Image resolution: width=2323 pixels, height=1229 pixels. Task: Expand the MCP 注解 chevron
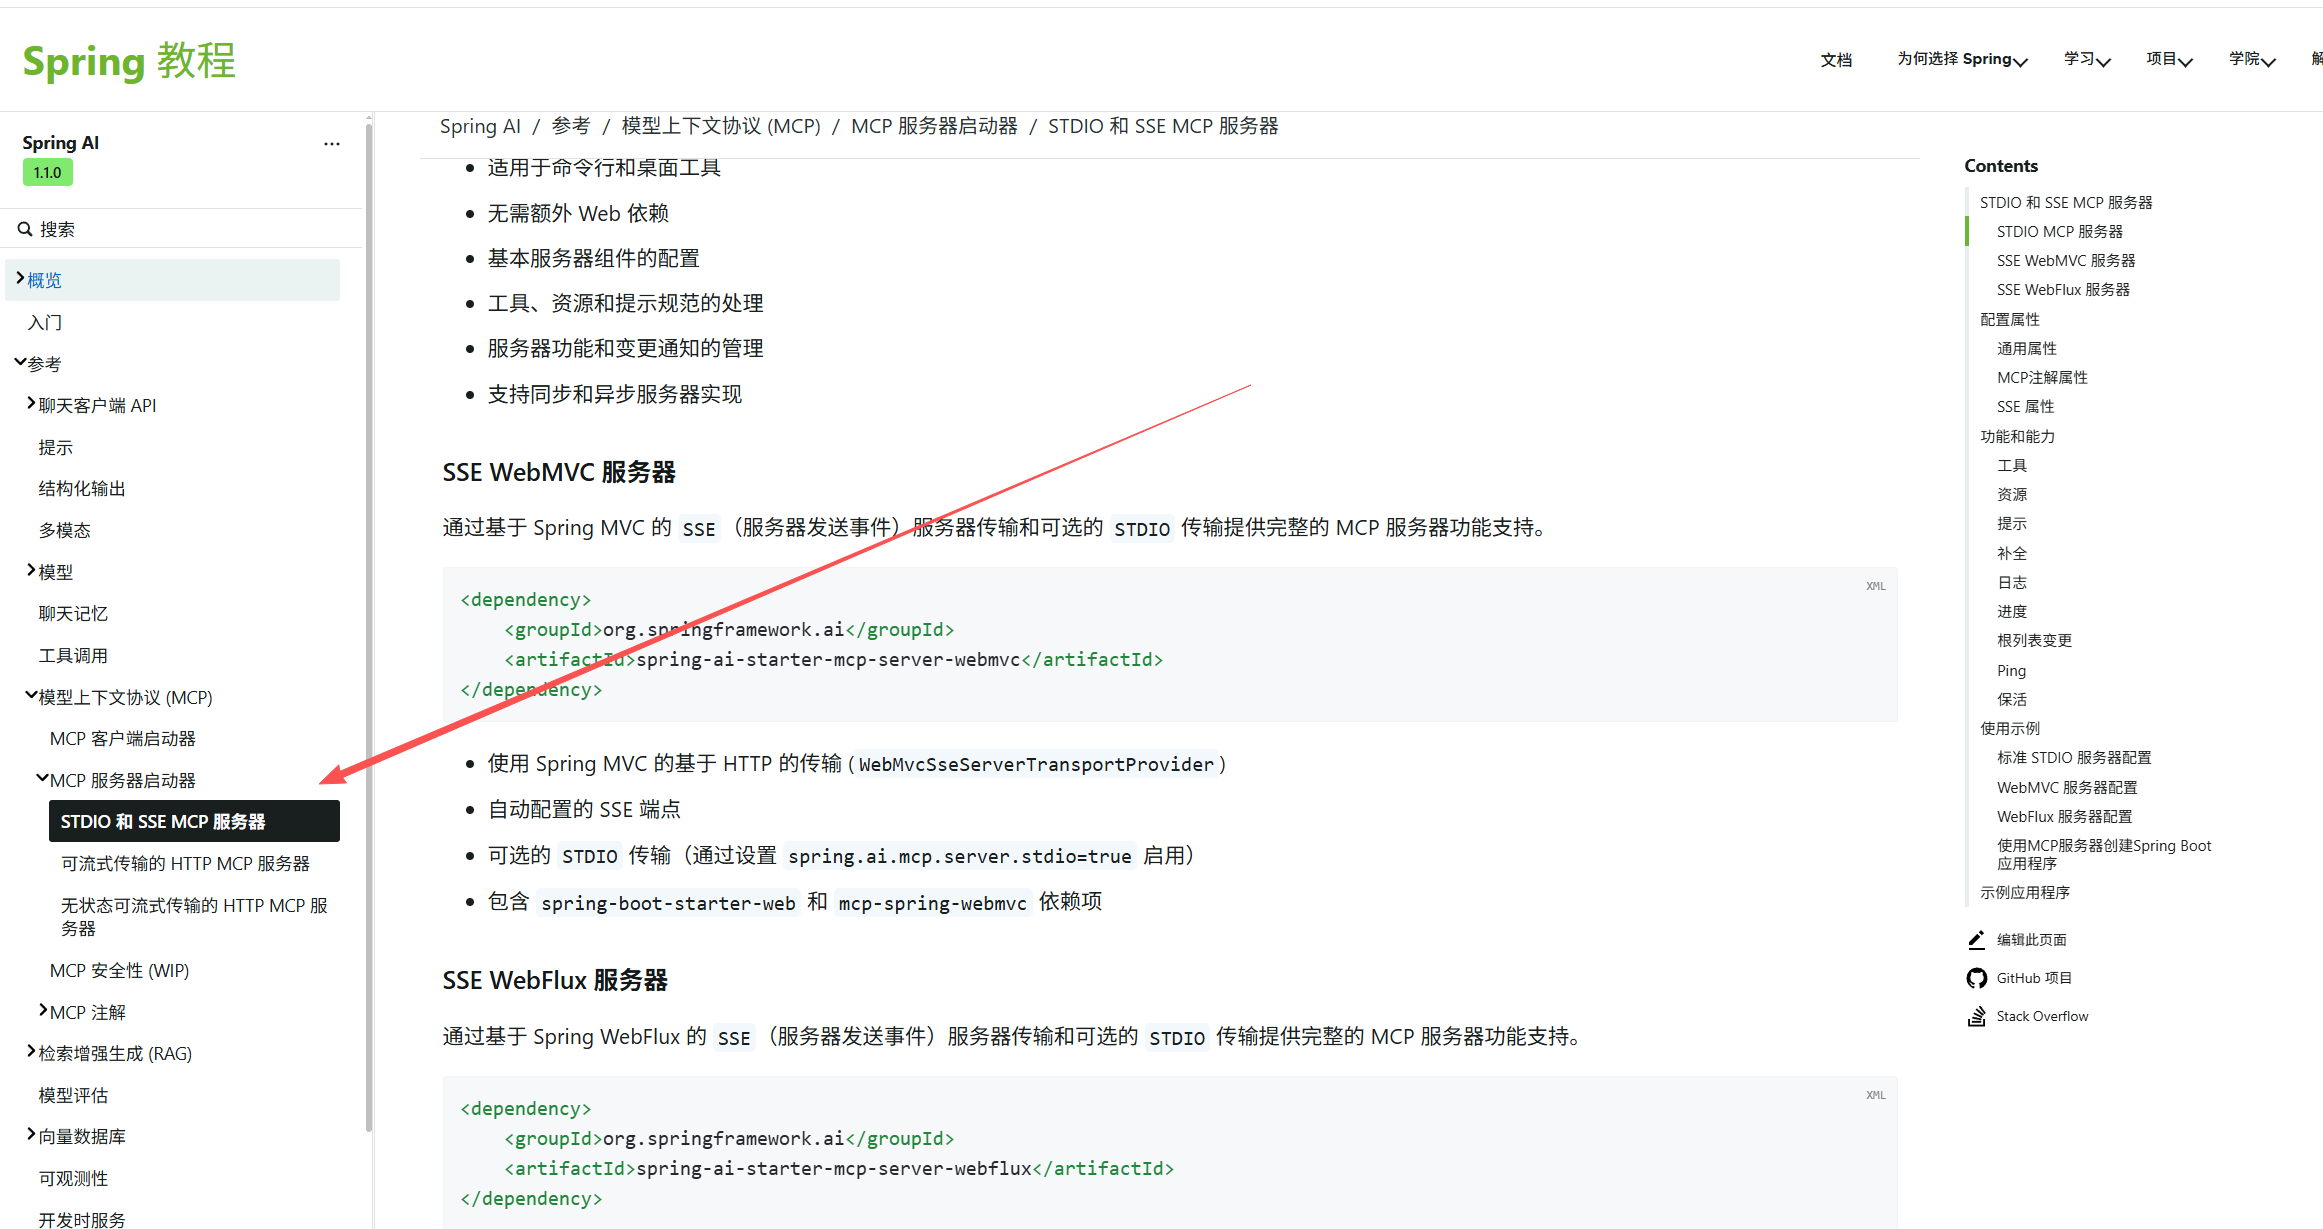(x=43, y=1011)
